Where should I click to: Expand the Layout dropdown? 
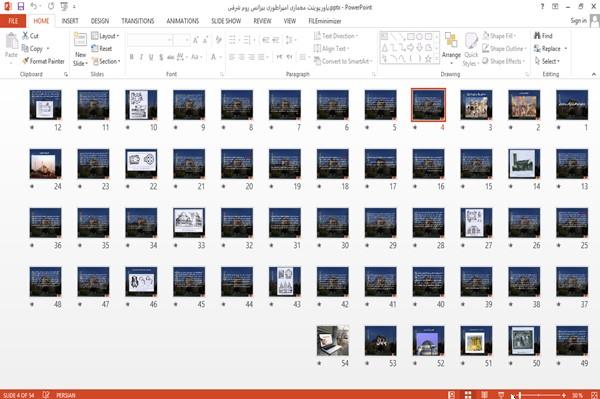coord(105,36)
